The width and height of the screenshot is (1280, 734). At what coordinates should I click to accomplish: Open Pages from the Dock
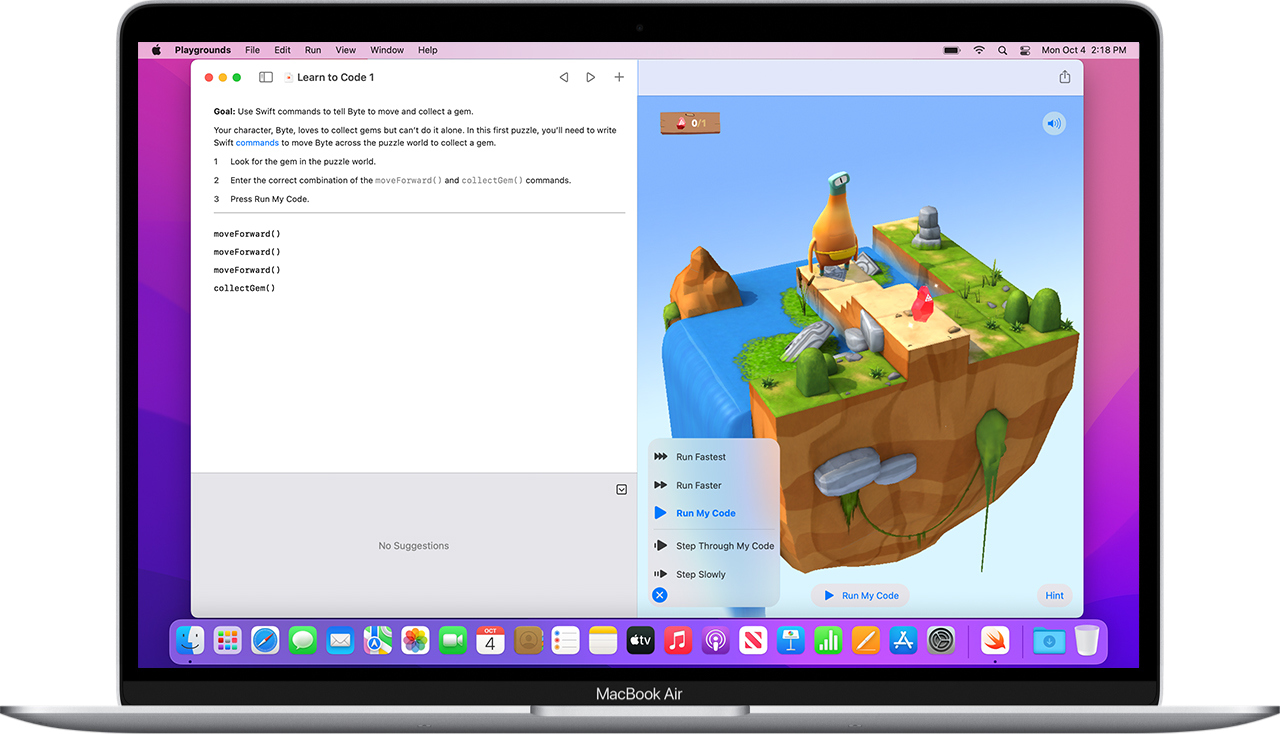[x=865, y=640]
